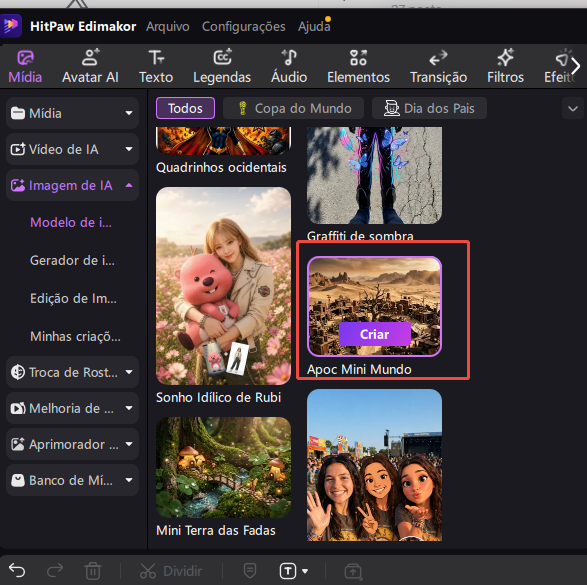Open the Configurações menu

[x=244, y=27]
